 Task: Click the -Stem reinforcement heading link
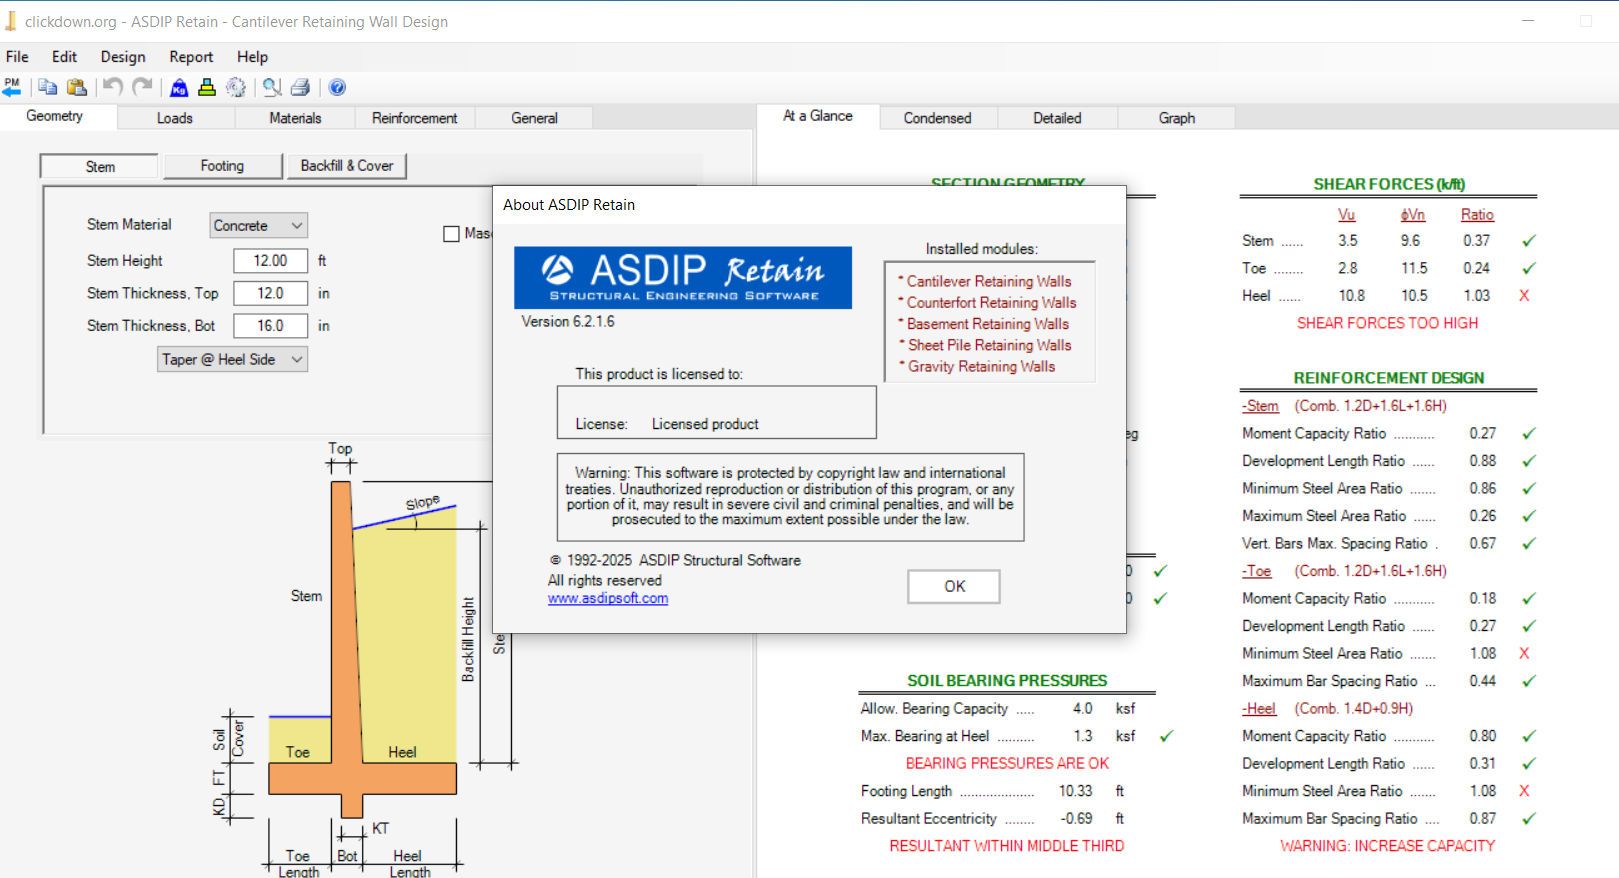[x=1260, y=406]
